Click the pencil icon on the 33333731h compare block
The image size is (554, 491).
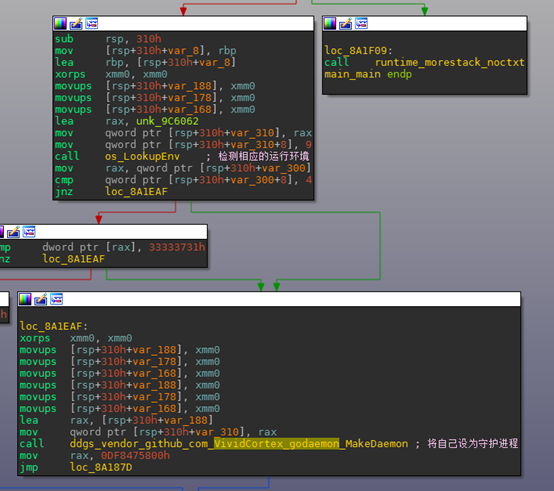[x=13, y=232]
